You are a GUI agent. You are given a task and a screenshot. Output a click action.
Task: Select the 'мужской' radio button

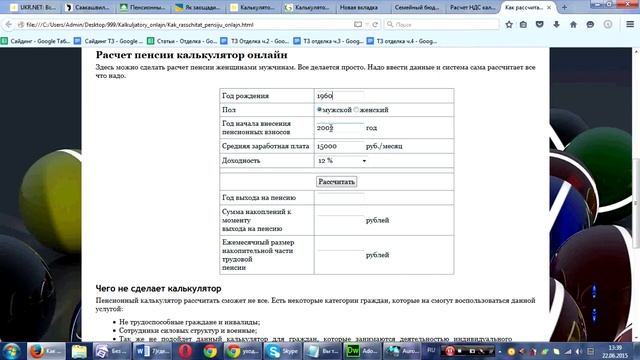[319, 109]
